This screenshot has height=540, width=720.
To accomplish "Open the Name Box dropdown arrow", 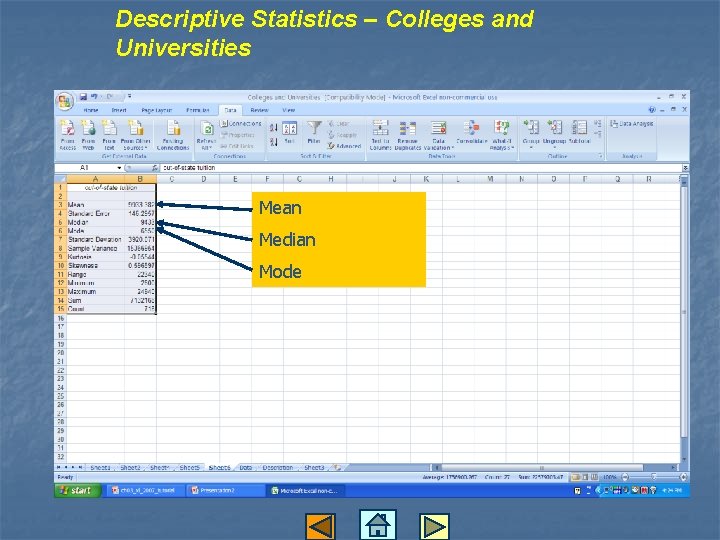I will pyautogui.click(x=119, y=168).
